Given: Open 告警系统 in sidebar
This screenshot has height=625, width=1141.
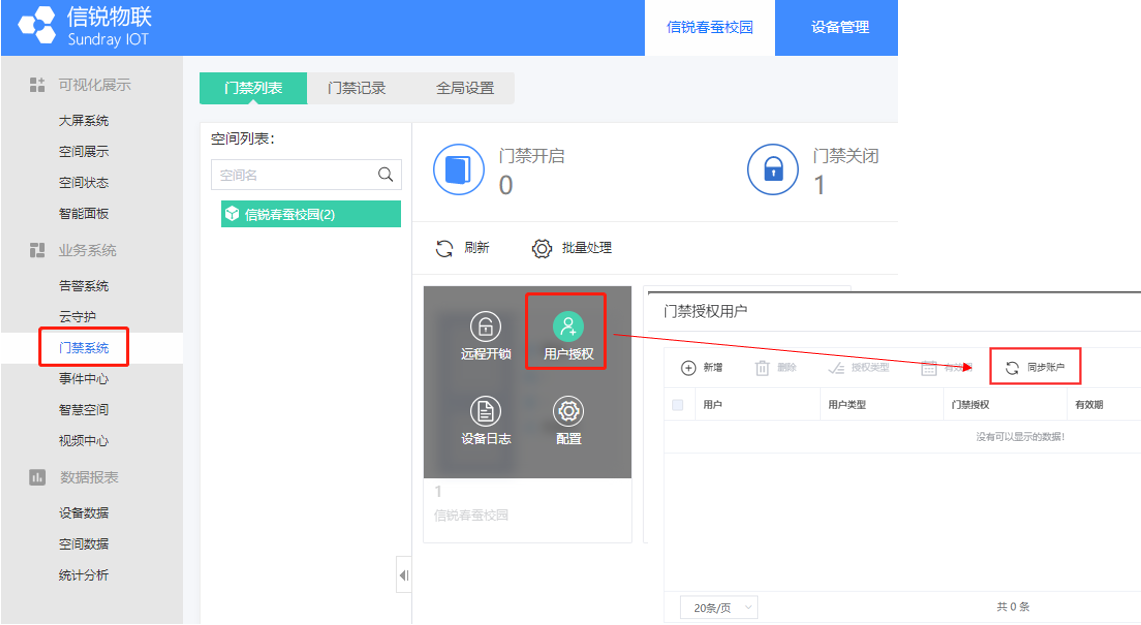Looking at the screenshot, I should pyautogui.click(x=84, y=286).
